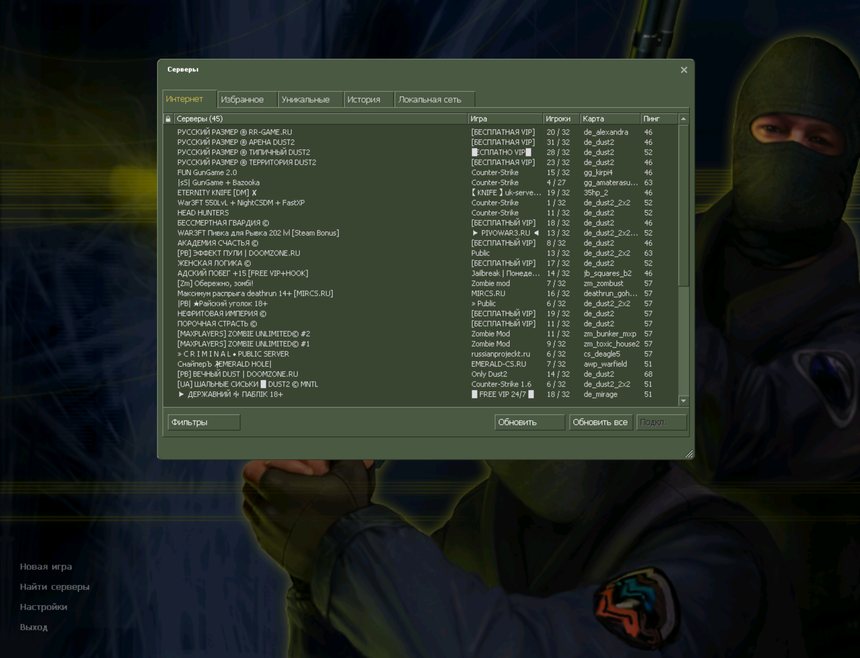Sort by Игроки column header
The image size is (860, 658).
[x=561, y=119]
